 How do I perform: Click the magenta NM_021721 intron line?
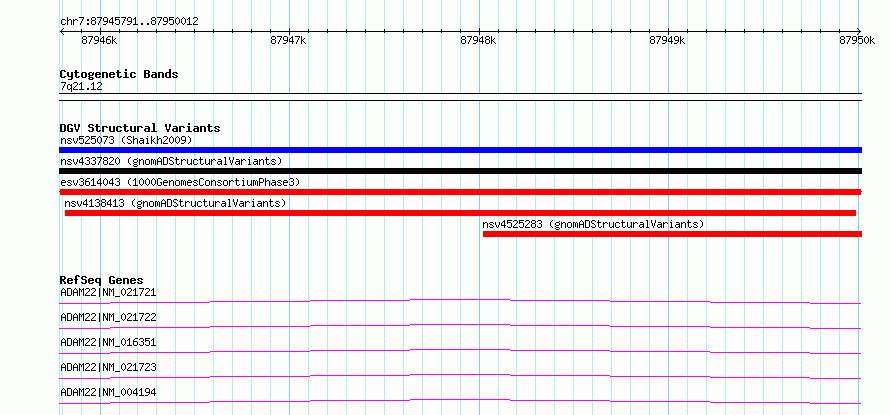click(x=460, y=301)
